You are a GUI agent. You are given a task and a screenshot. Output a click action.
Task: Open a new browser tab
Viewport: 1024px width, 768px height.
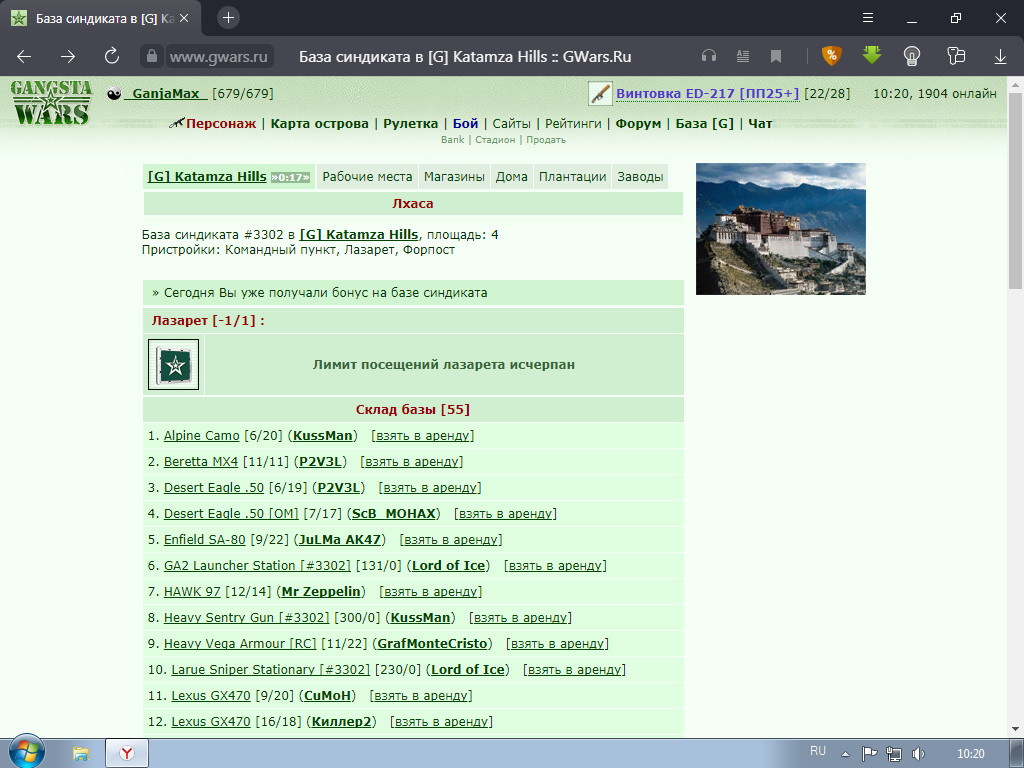[228, 18]
